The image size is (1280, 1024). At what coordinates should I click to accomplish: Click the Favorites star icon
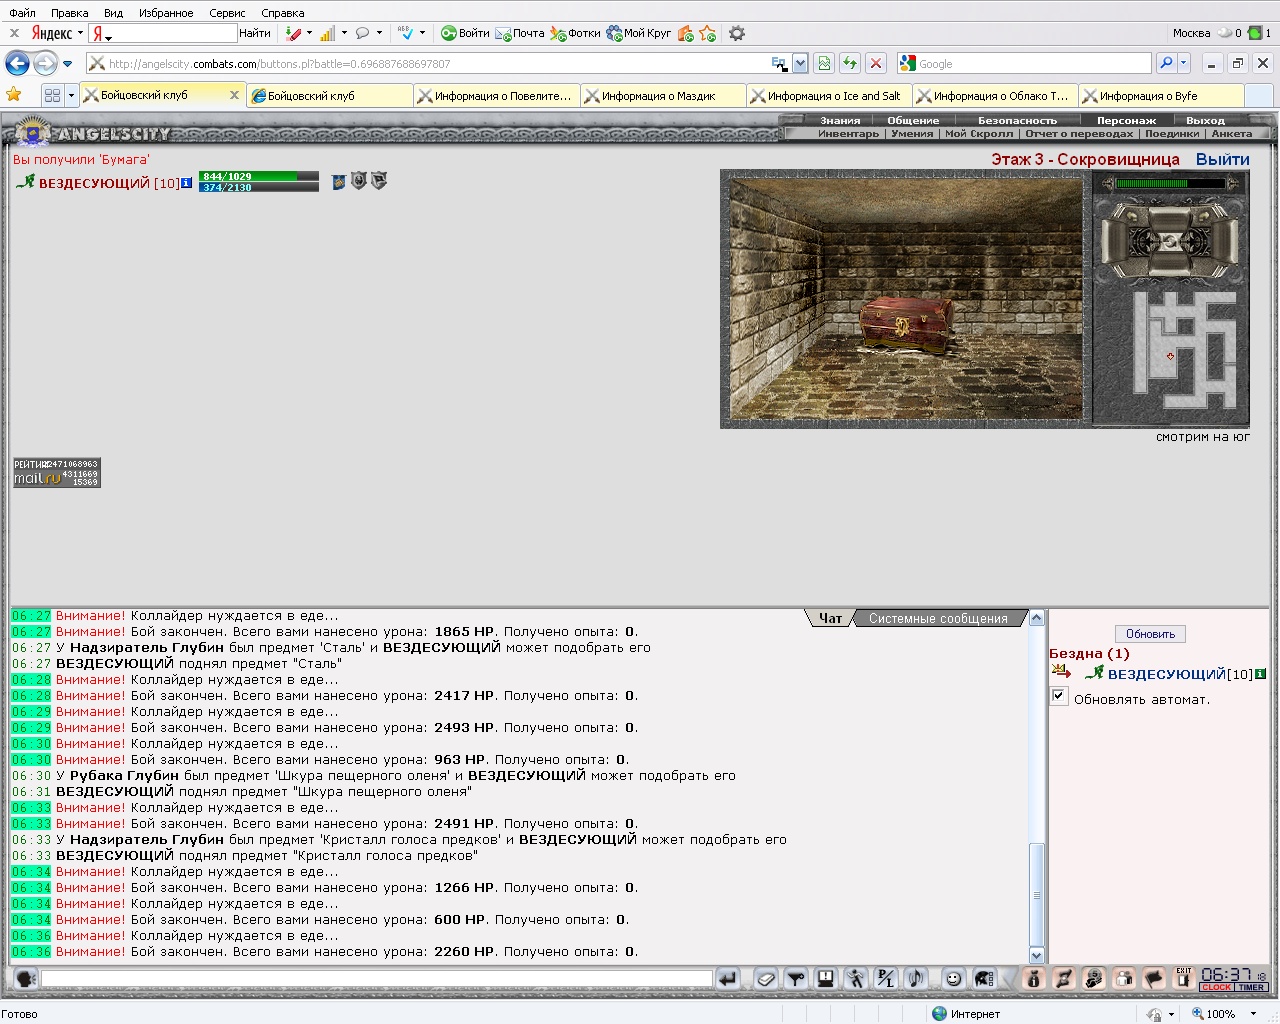coord(14,95)
